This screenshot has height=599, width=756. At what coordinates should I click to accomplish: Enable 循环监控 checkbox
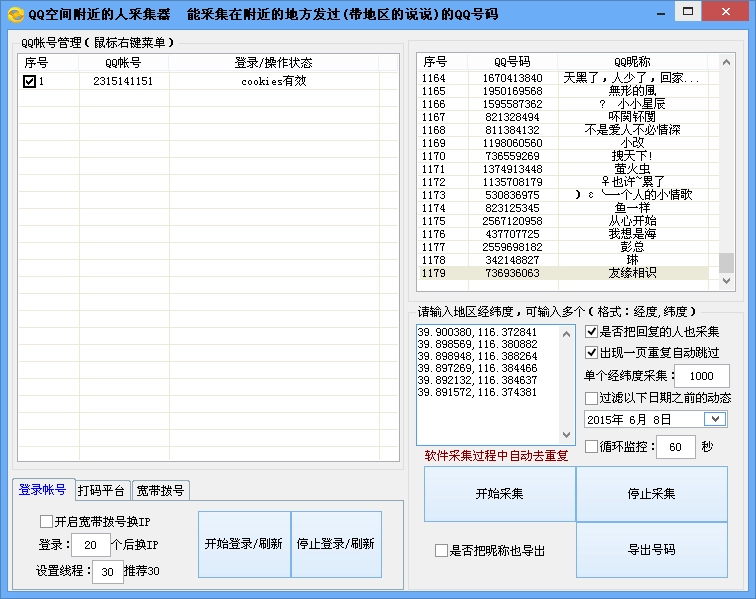point(592,447)
